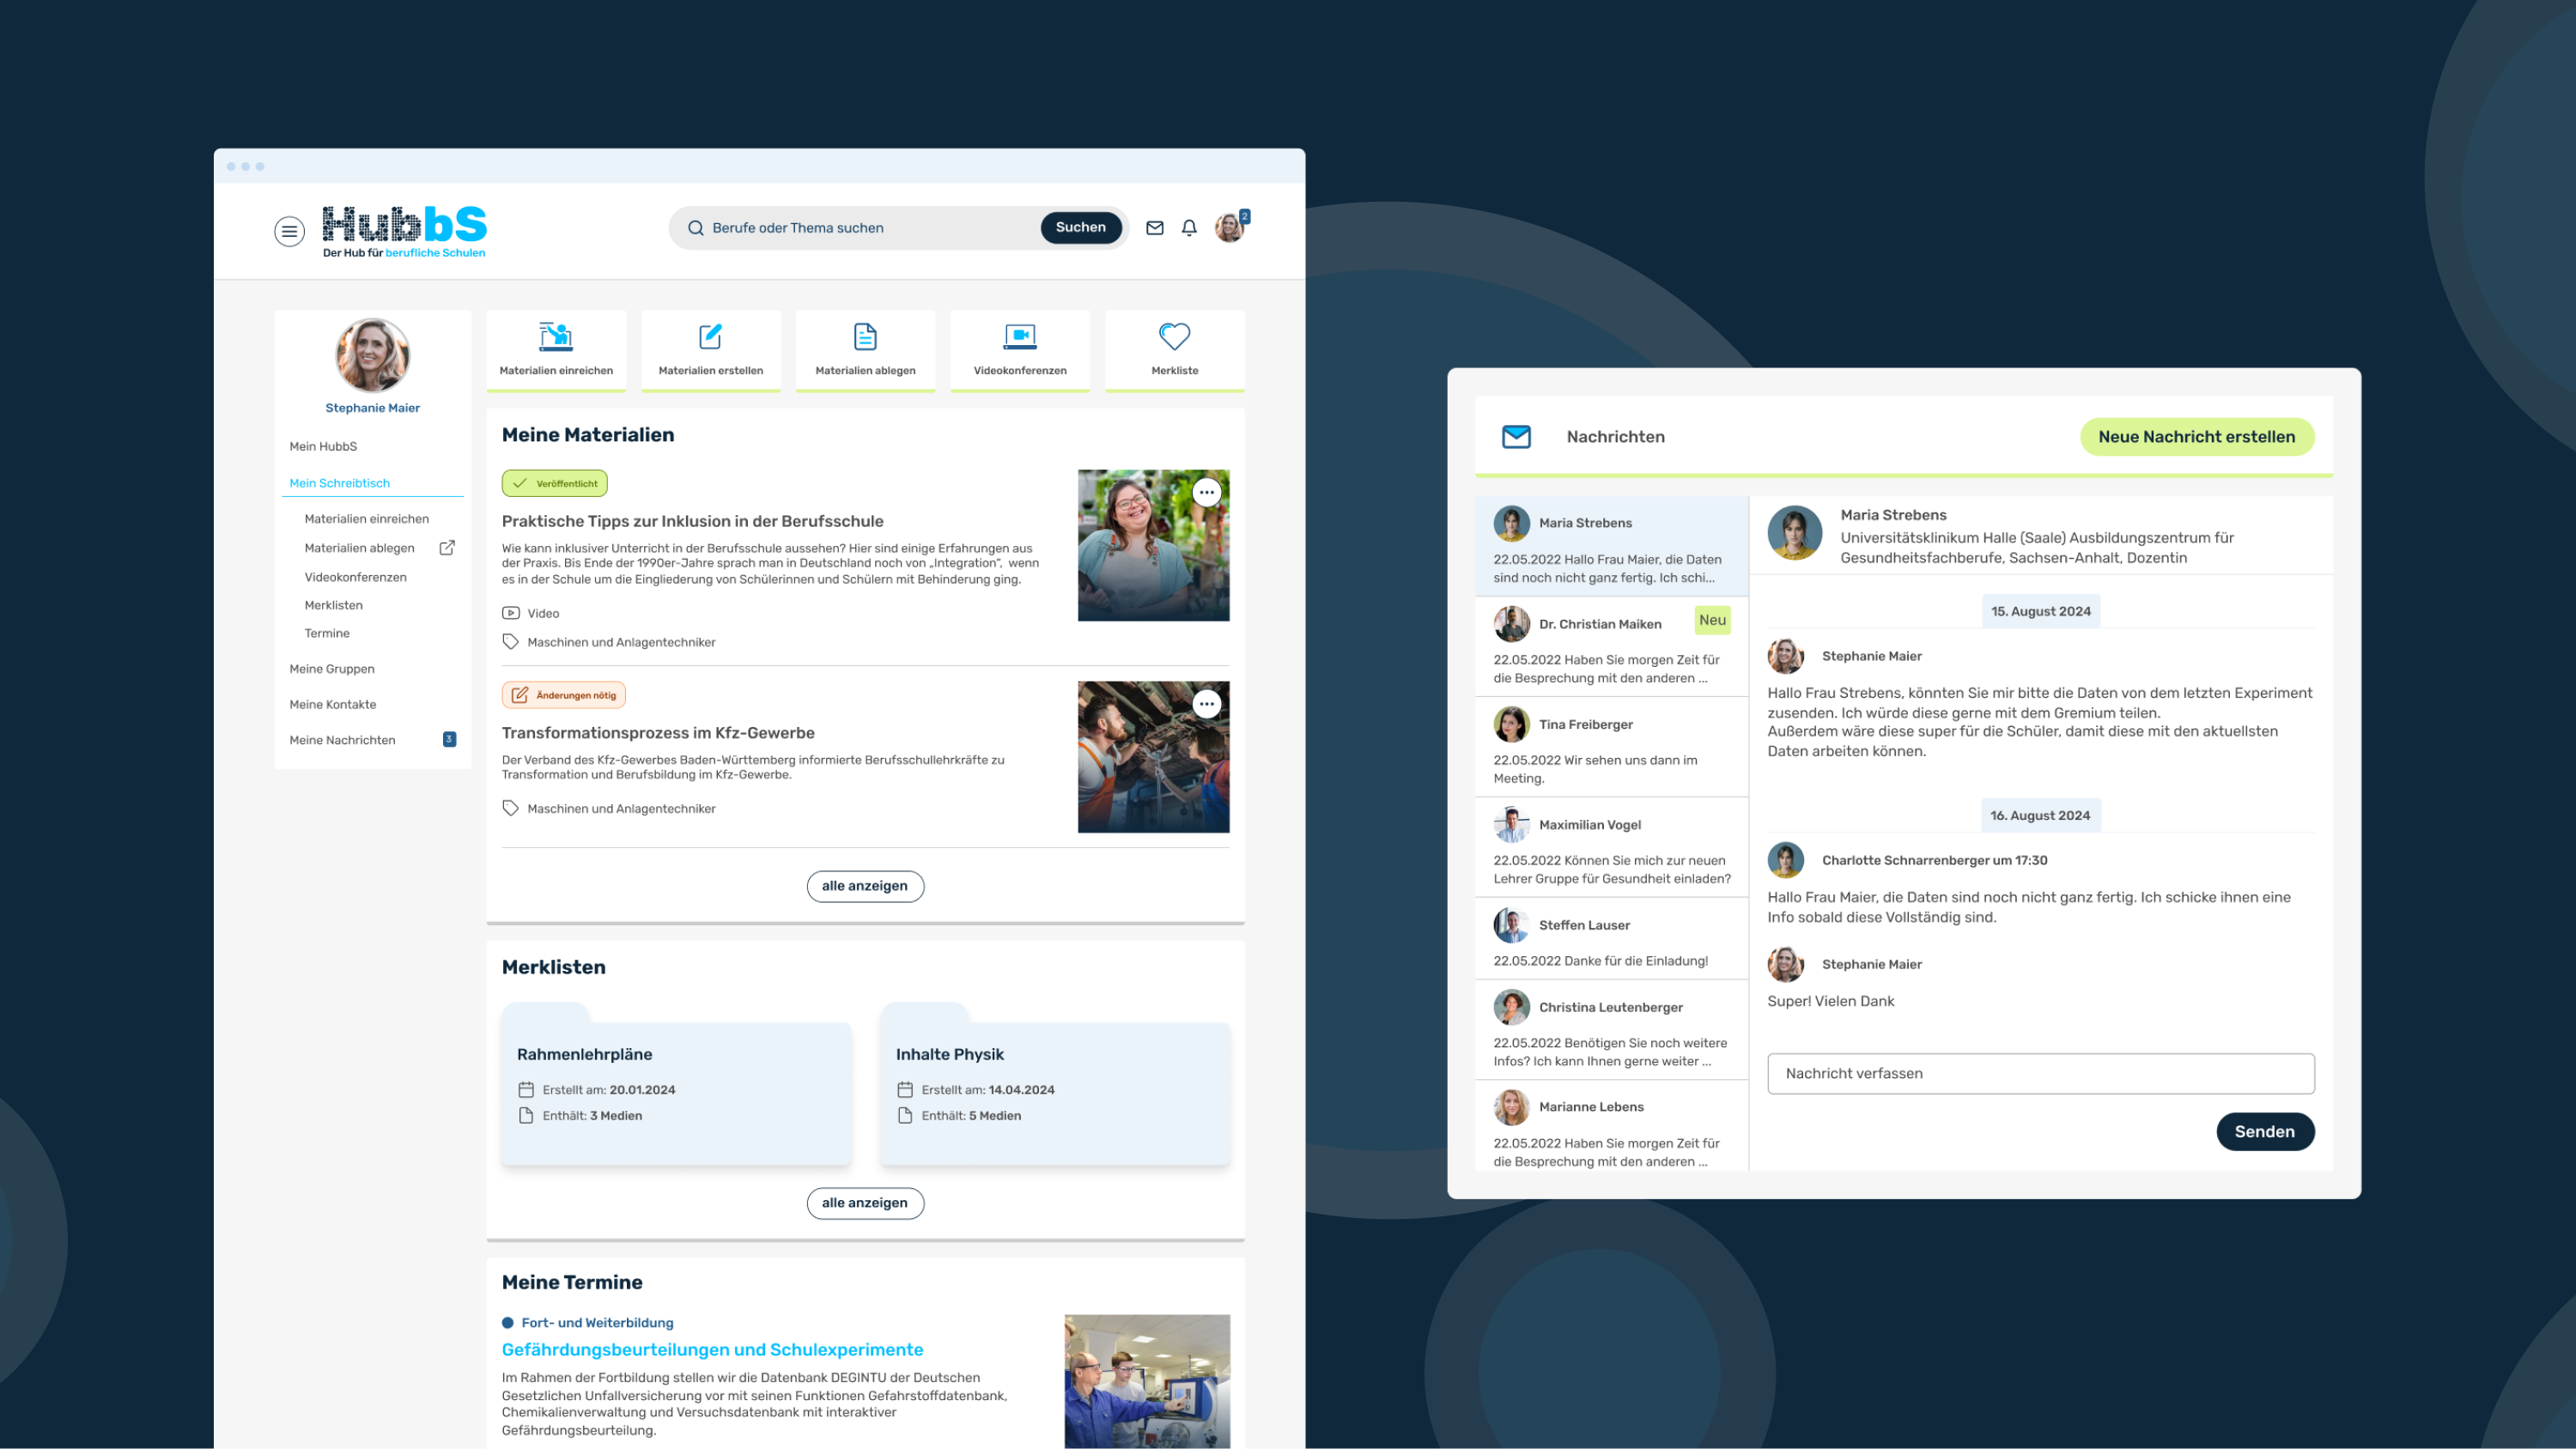Open Meine Nachrichten from the sidebar
Image resolution: width=2576 pixels, height=1449 pixels.
point(342,740)
